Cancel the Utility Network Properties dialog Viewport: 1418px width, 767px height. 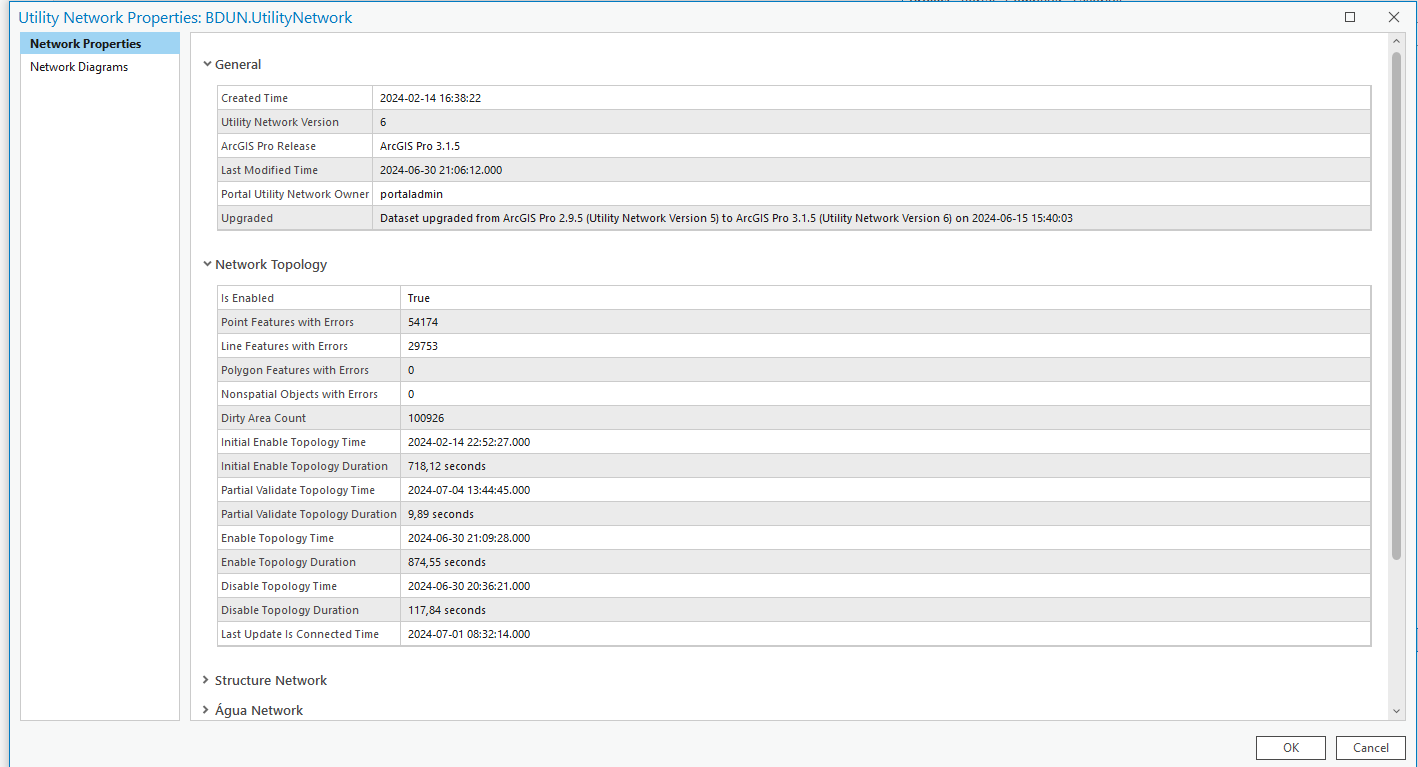pos(1371,747)
